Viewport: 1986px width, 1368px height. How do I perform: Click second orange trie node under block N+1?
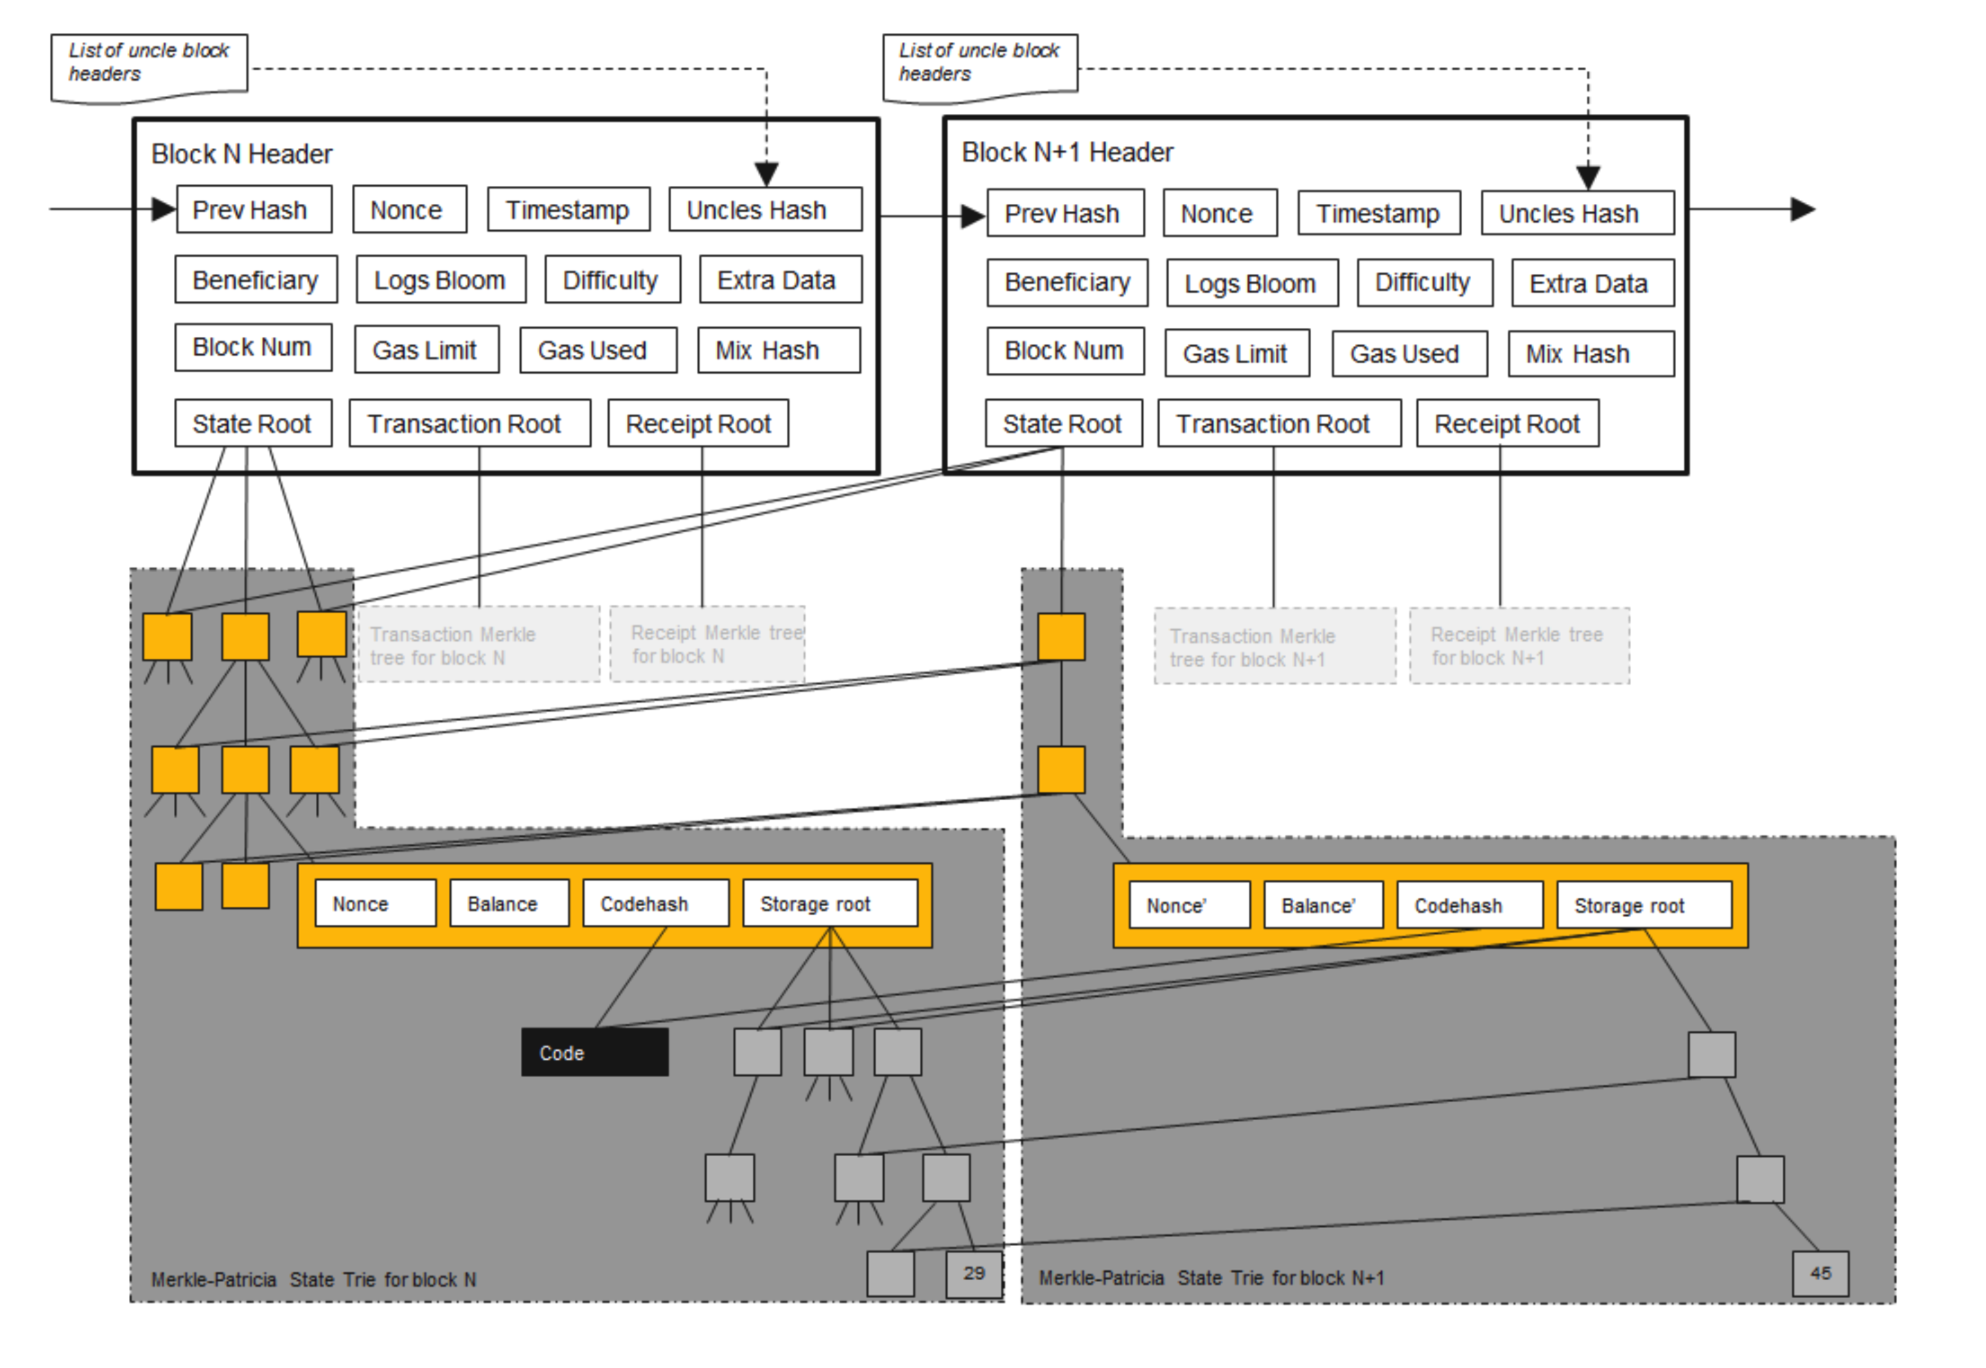pos(1061,770)
